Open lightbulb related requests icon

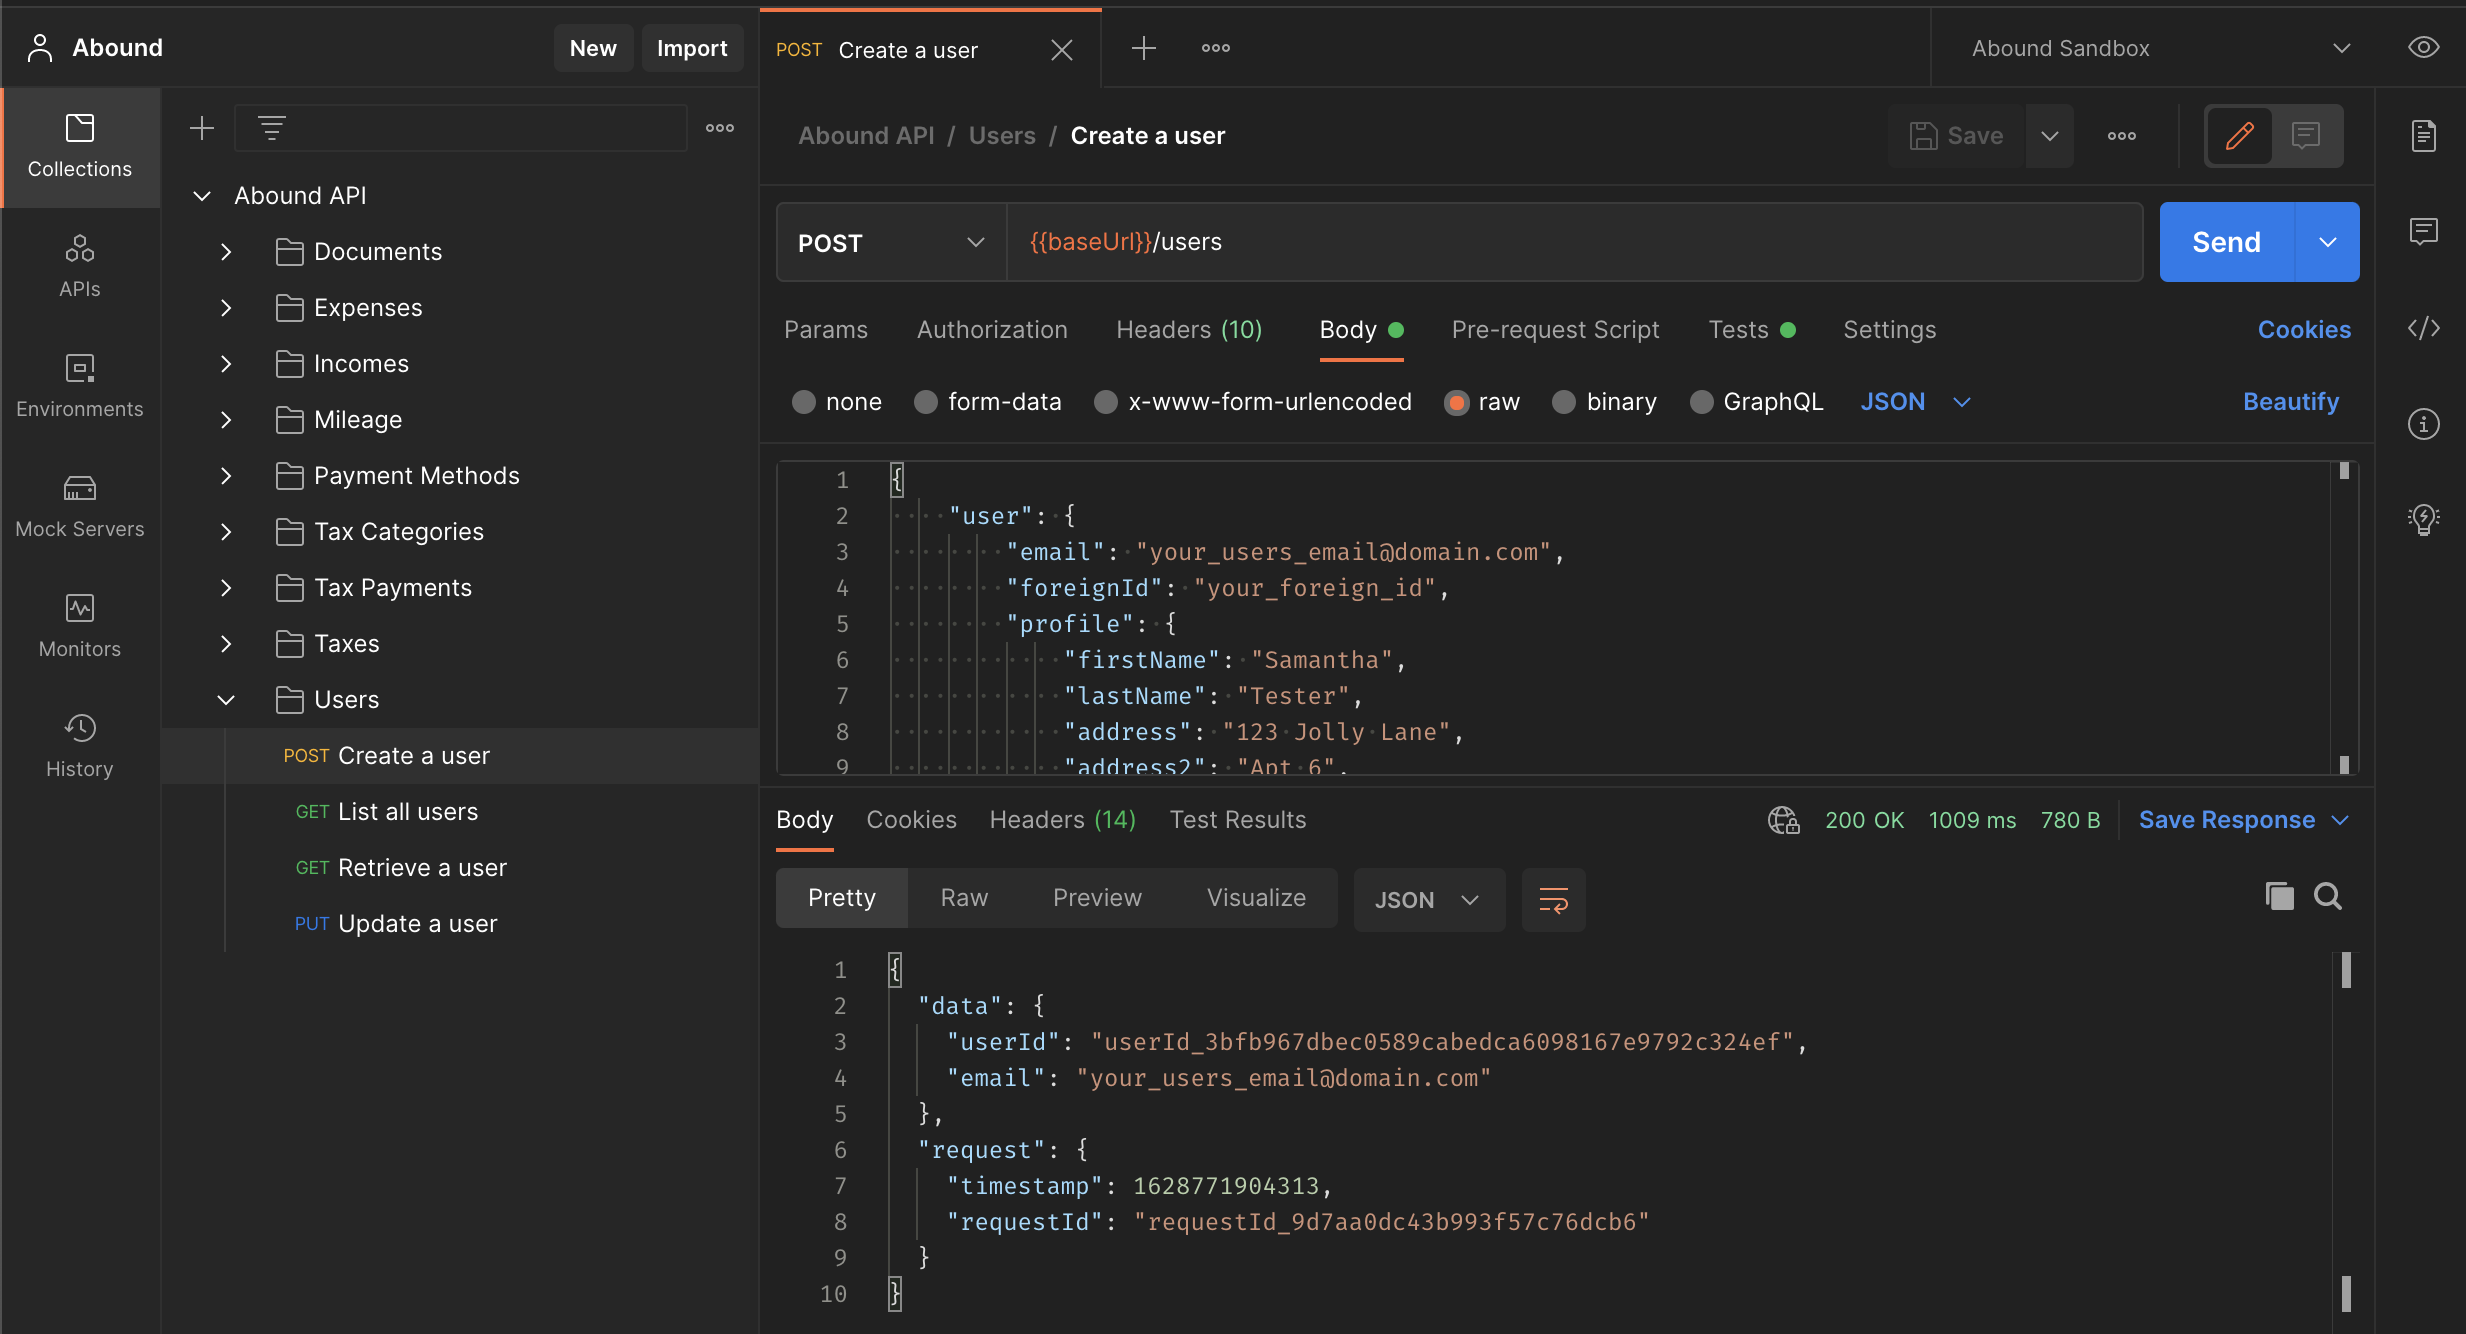coord(2424,520)
